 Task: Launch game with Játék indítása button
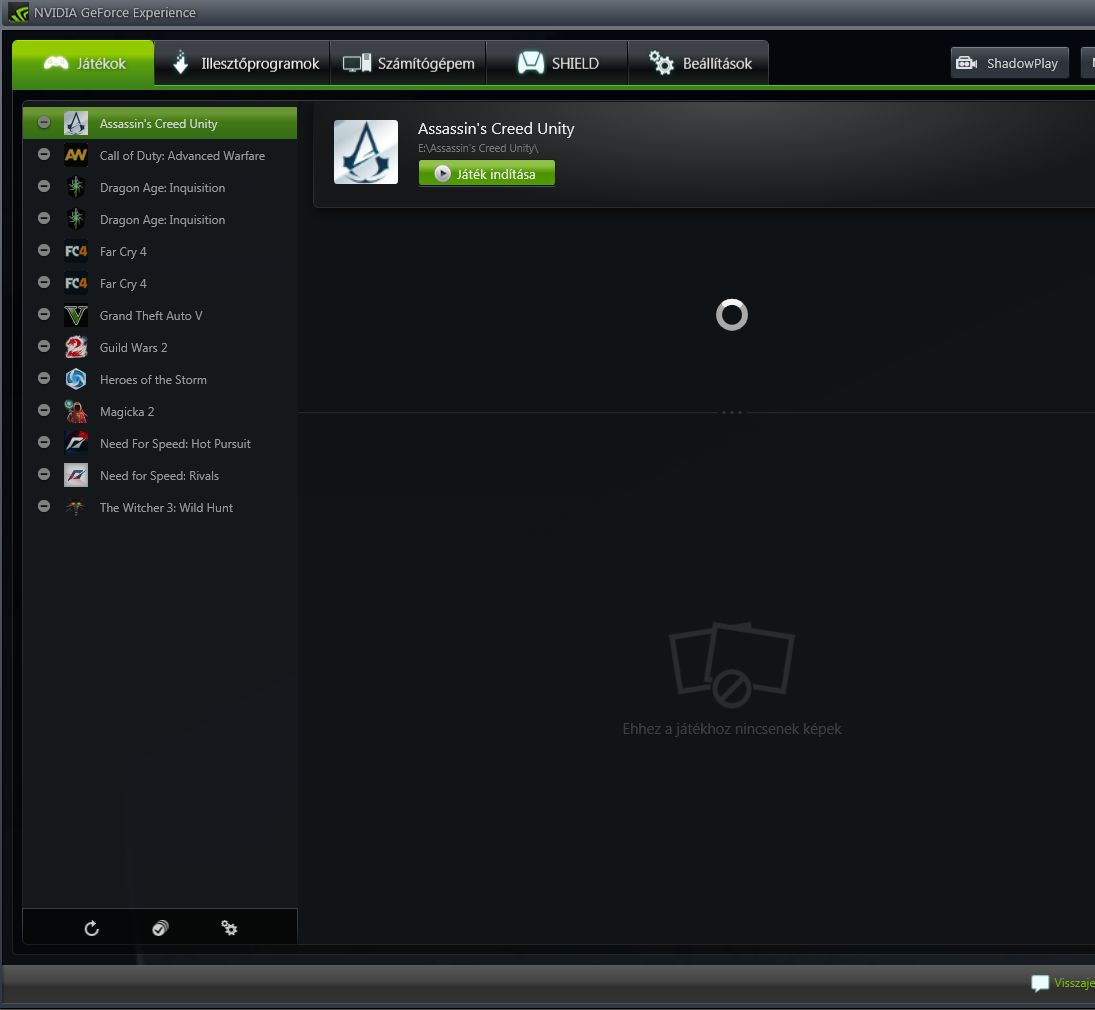[487, 173]
